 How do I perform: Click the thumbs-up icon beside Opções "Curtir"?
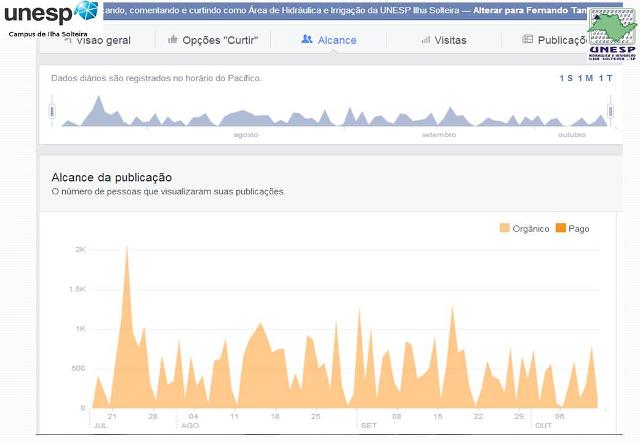[x=173, y=40]
